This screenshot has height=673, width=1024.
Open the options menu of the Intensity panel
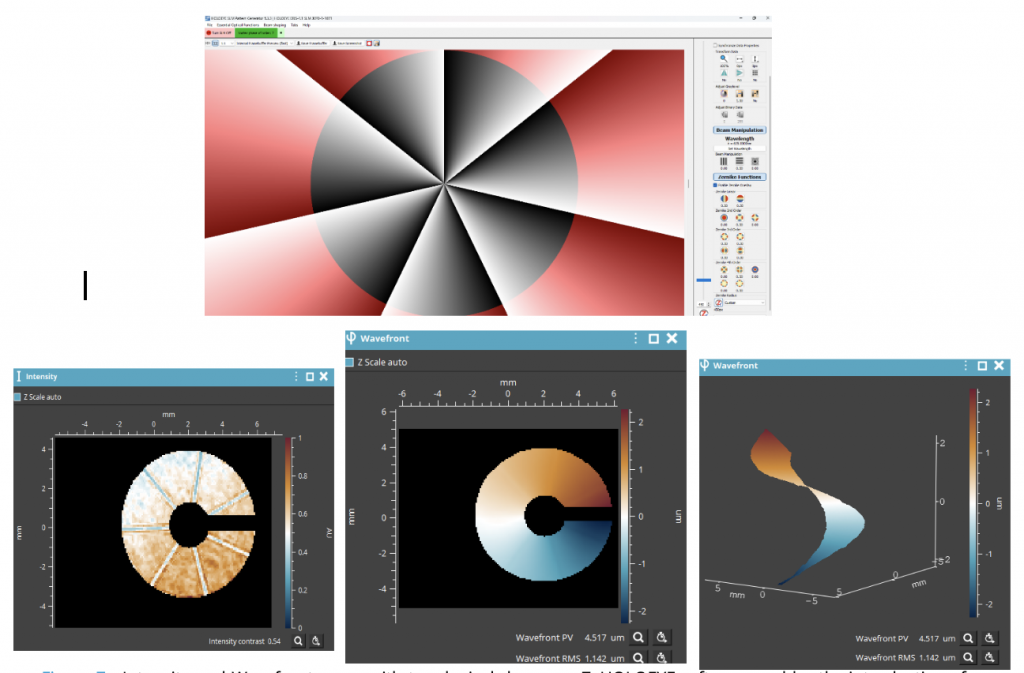[296, 377]
